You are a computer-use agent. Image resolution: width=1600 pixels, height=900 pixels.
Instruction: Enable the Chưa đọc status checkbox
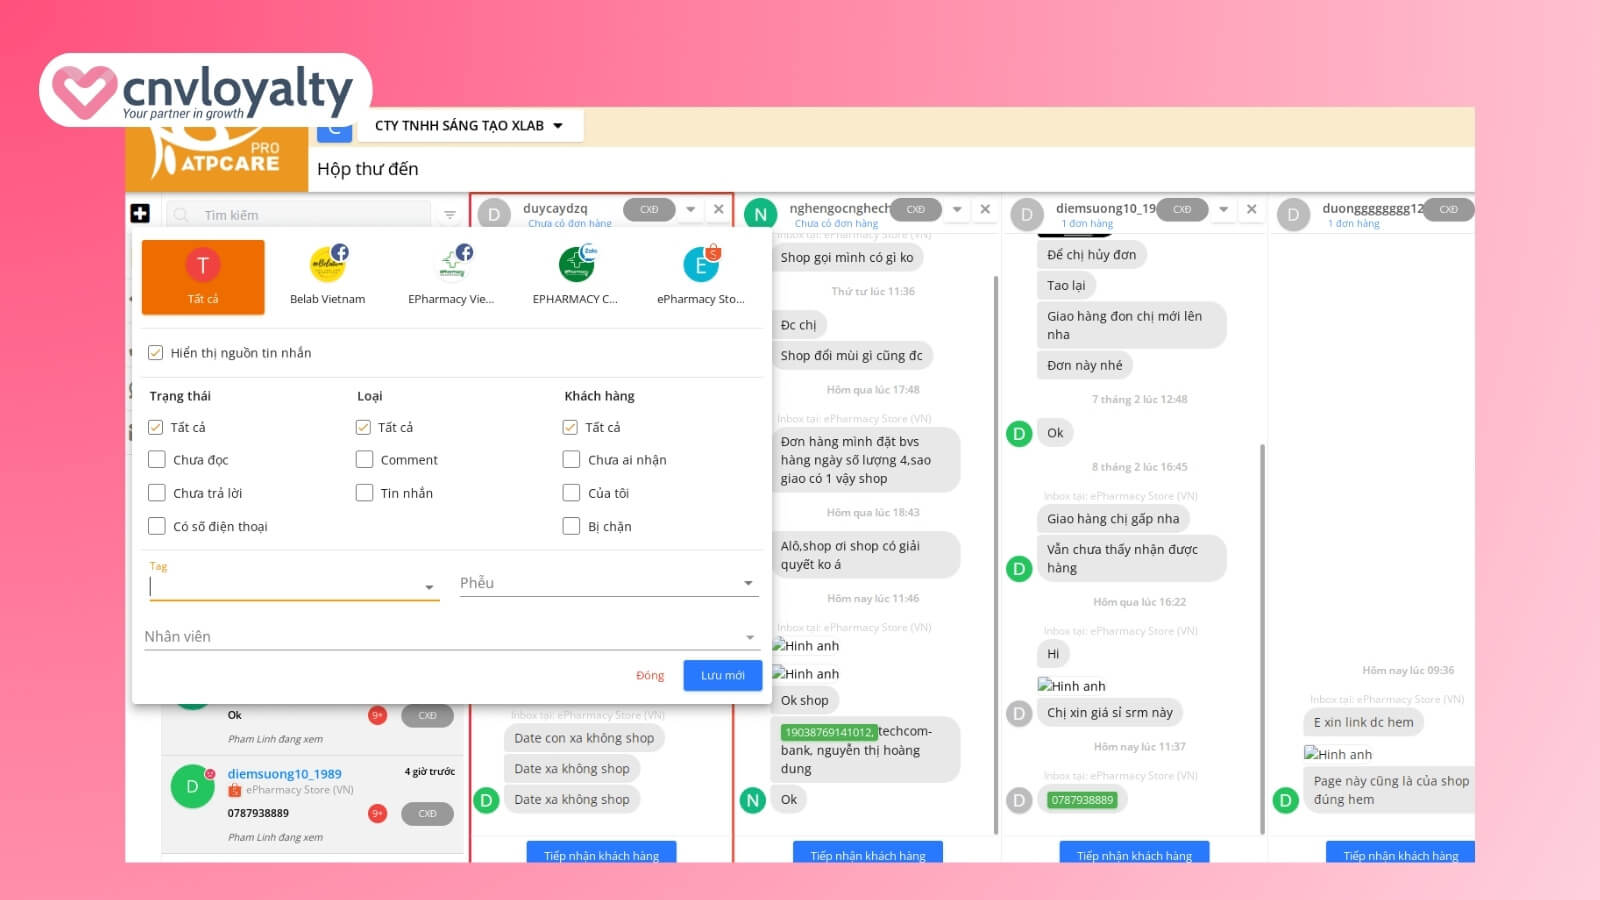[157, 460]
